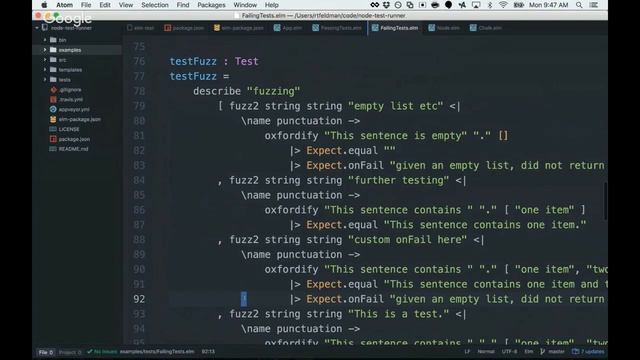Open Notification Center list icon
640x360 pixels.
click(594, 5)
